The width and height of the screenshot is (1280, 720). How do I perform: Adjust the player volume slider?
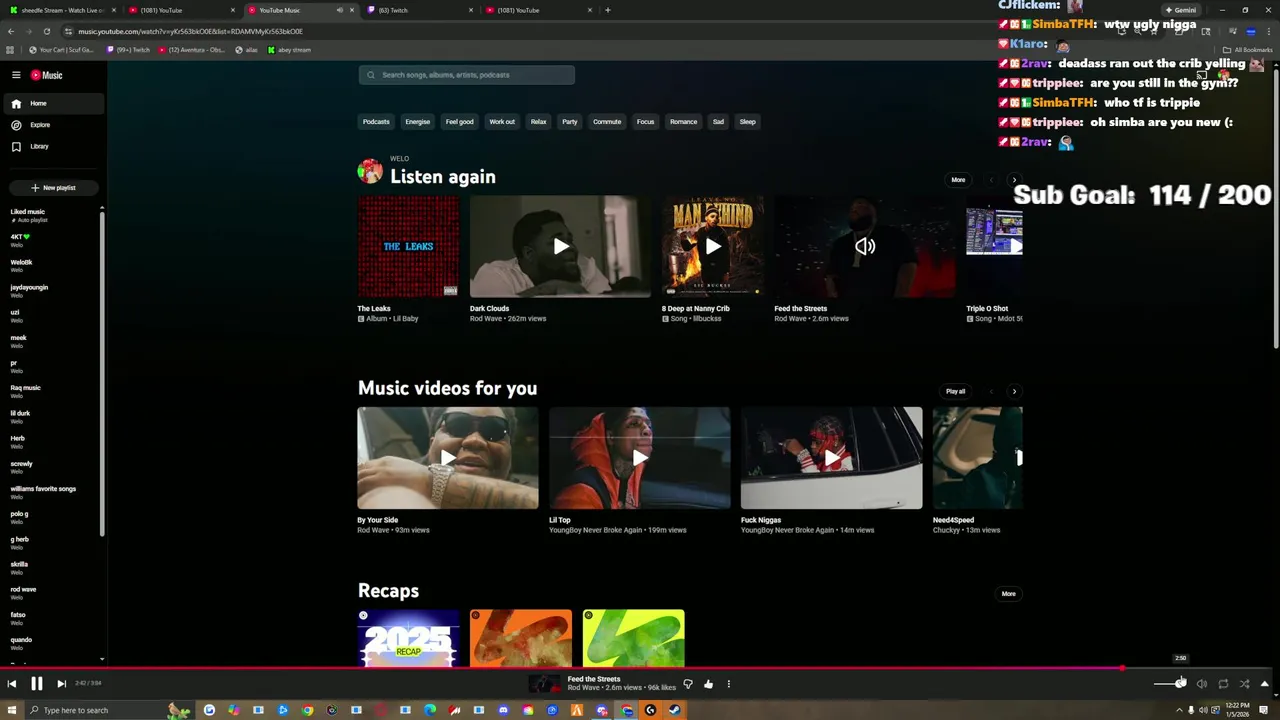[1169, 684]
